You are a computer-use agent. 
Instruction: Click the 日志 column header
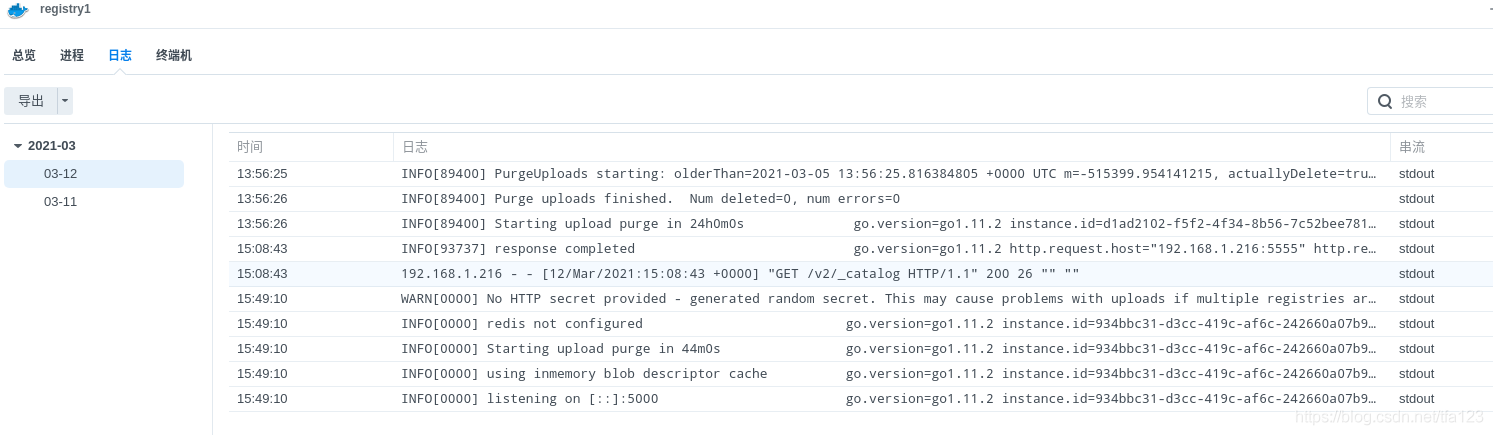[415, 147]
